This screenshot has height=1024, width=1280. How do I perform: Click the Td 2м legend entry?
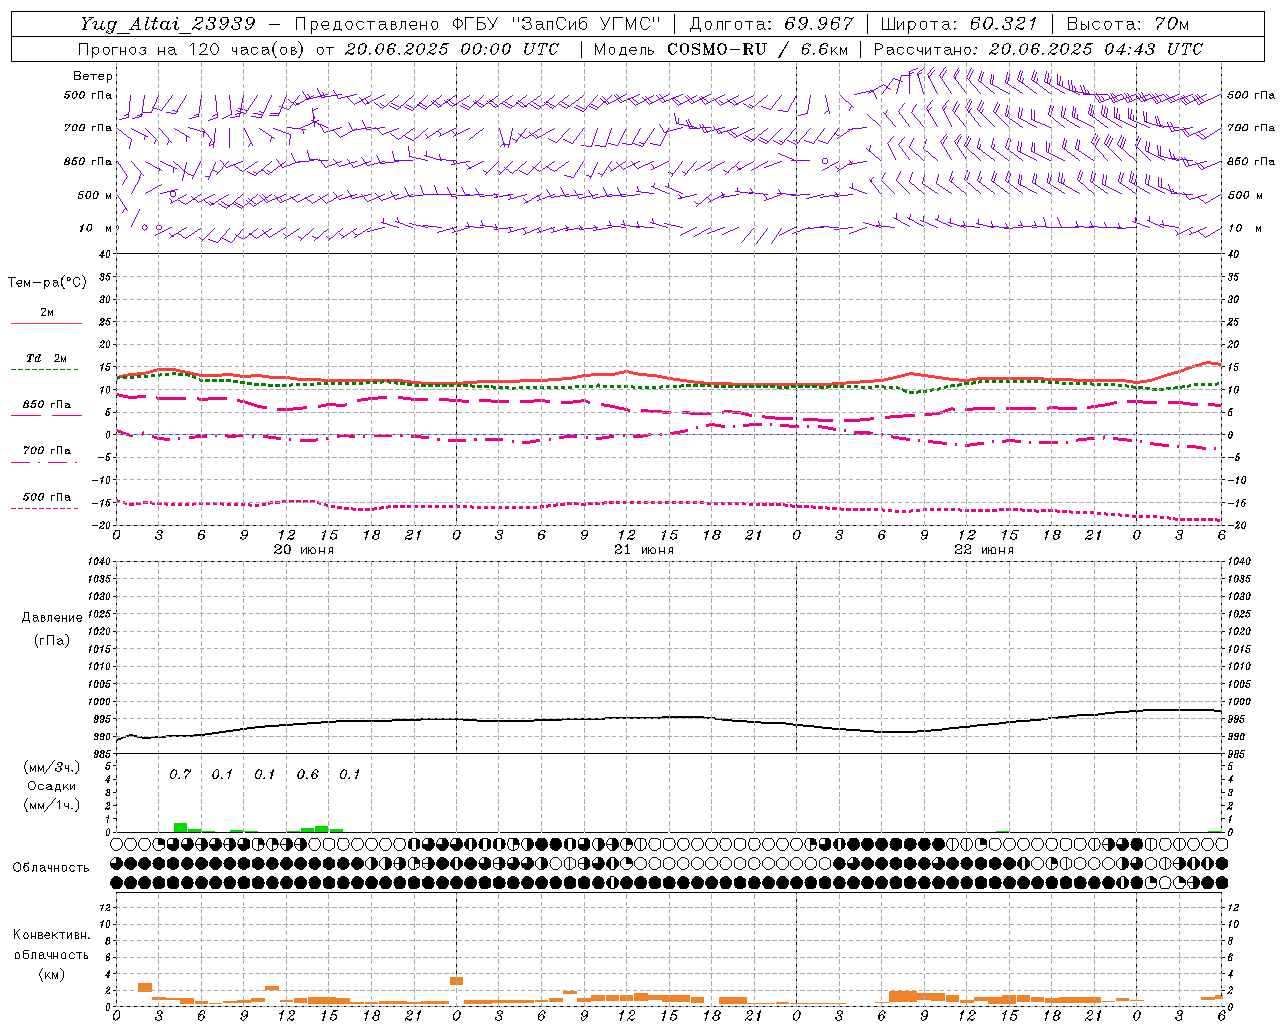[x=46, y=358]
